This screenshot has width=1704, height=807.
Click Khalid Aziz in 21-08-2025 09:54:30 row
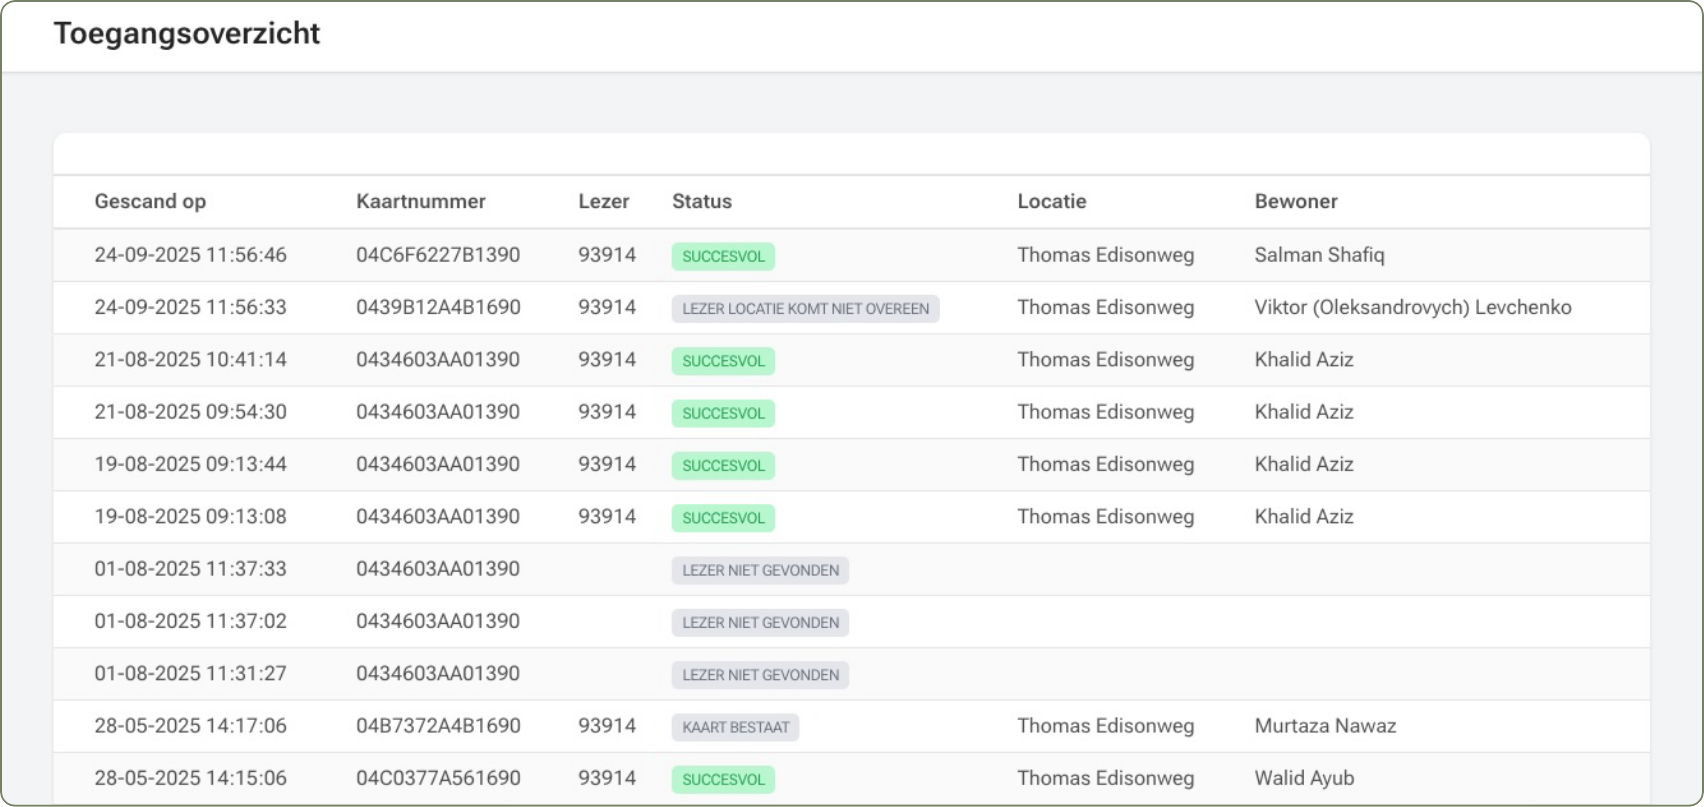(1304, 412)
